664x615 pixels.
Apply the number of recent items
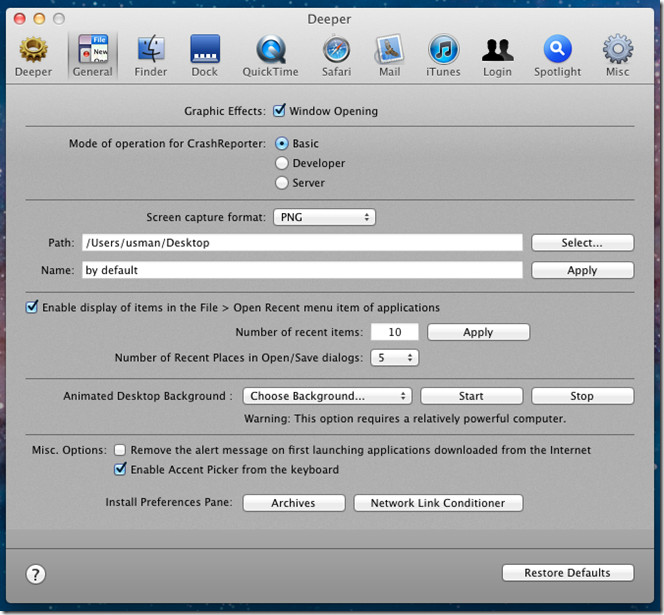479,332
